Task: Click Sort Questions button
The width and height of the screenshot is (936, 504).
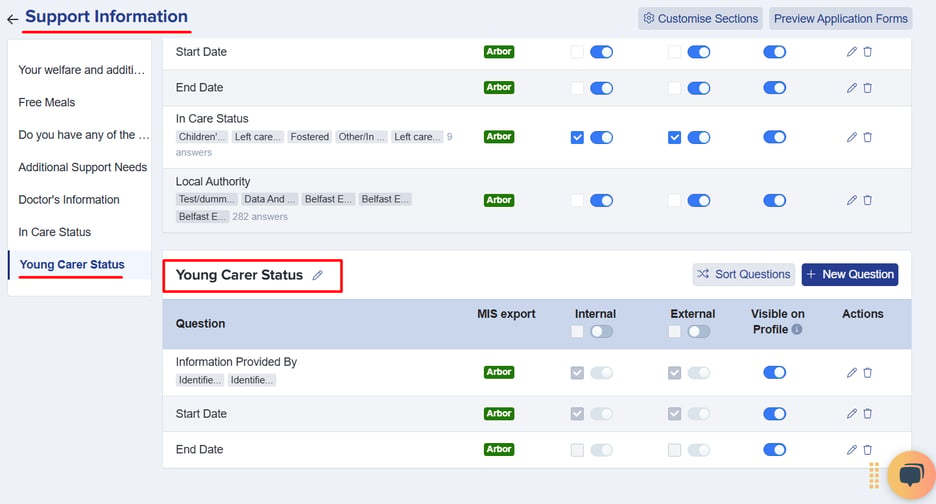Action: coord(744,275)
